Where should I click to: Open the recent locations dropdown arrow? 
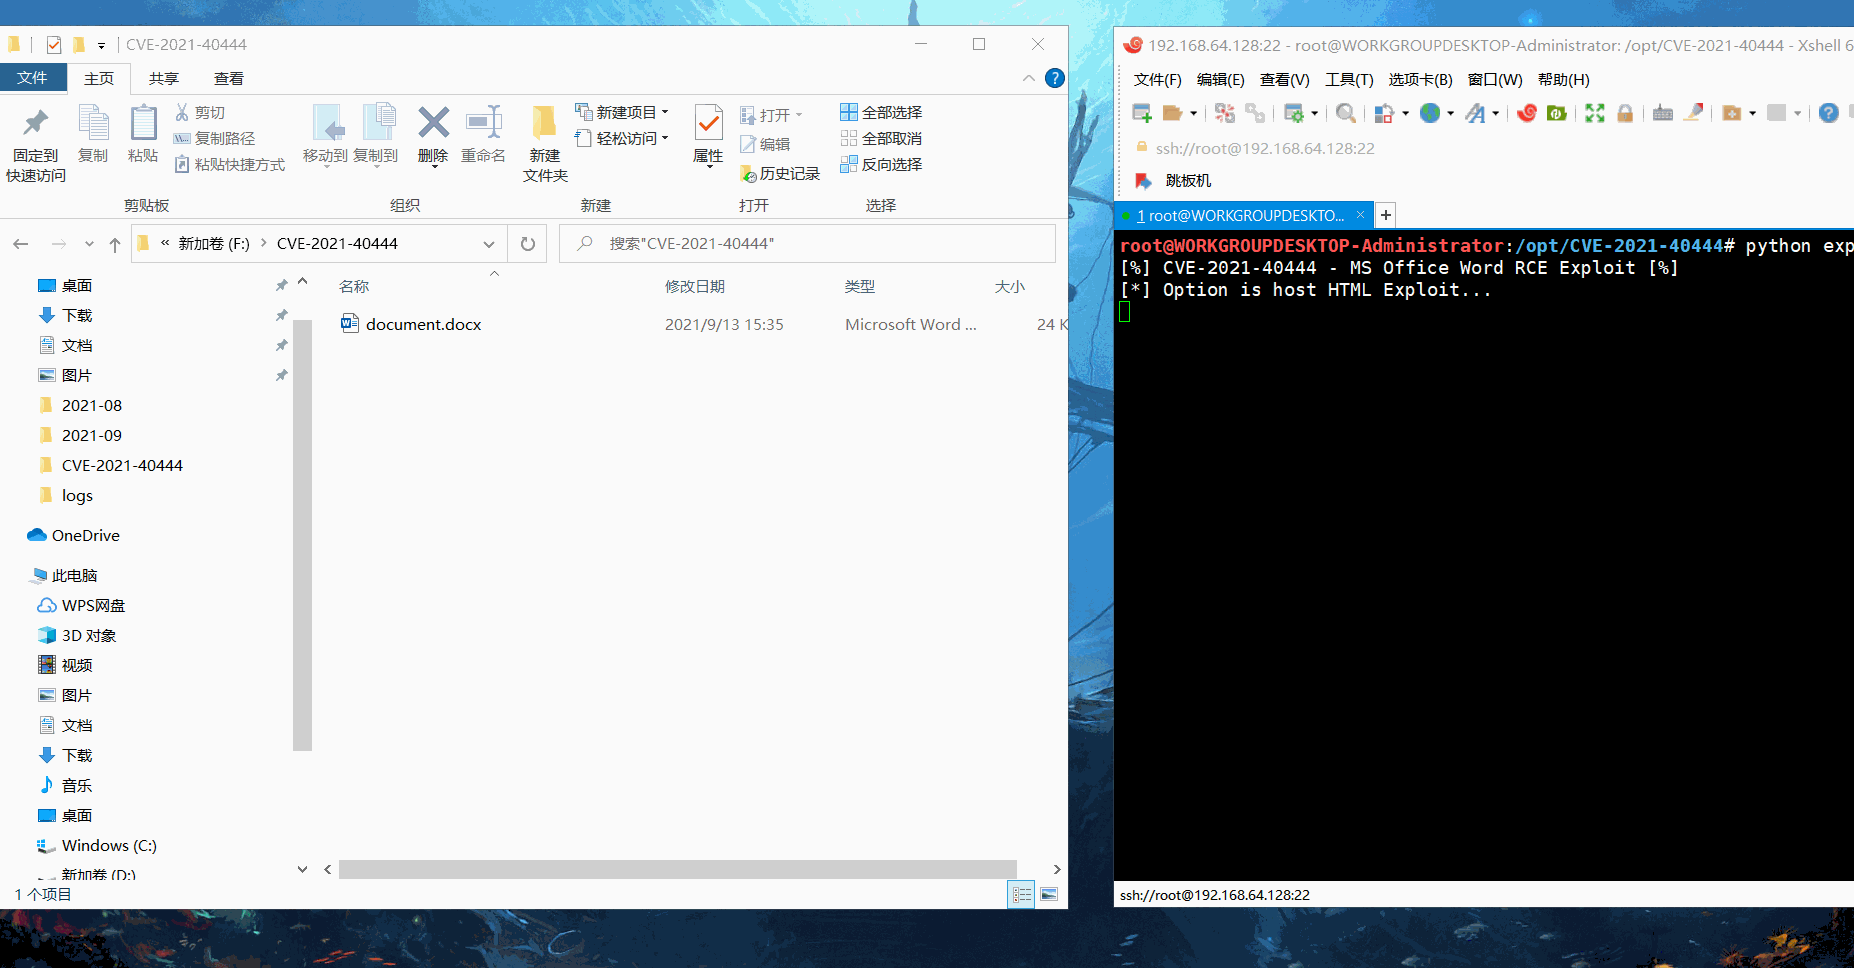click(x=89, y=244)
